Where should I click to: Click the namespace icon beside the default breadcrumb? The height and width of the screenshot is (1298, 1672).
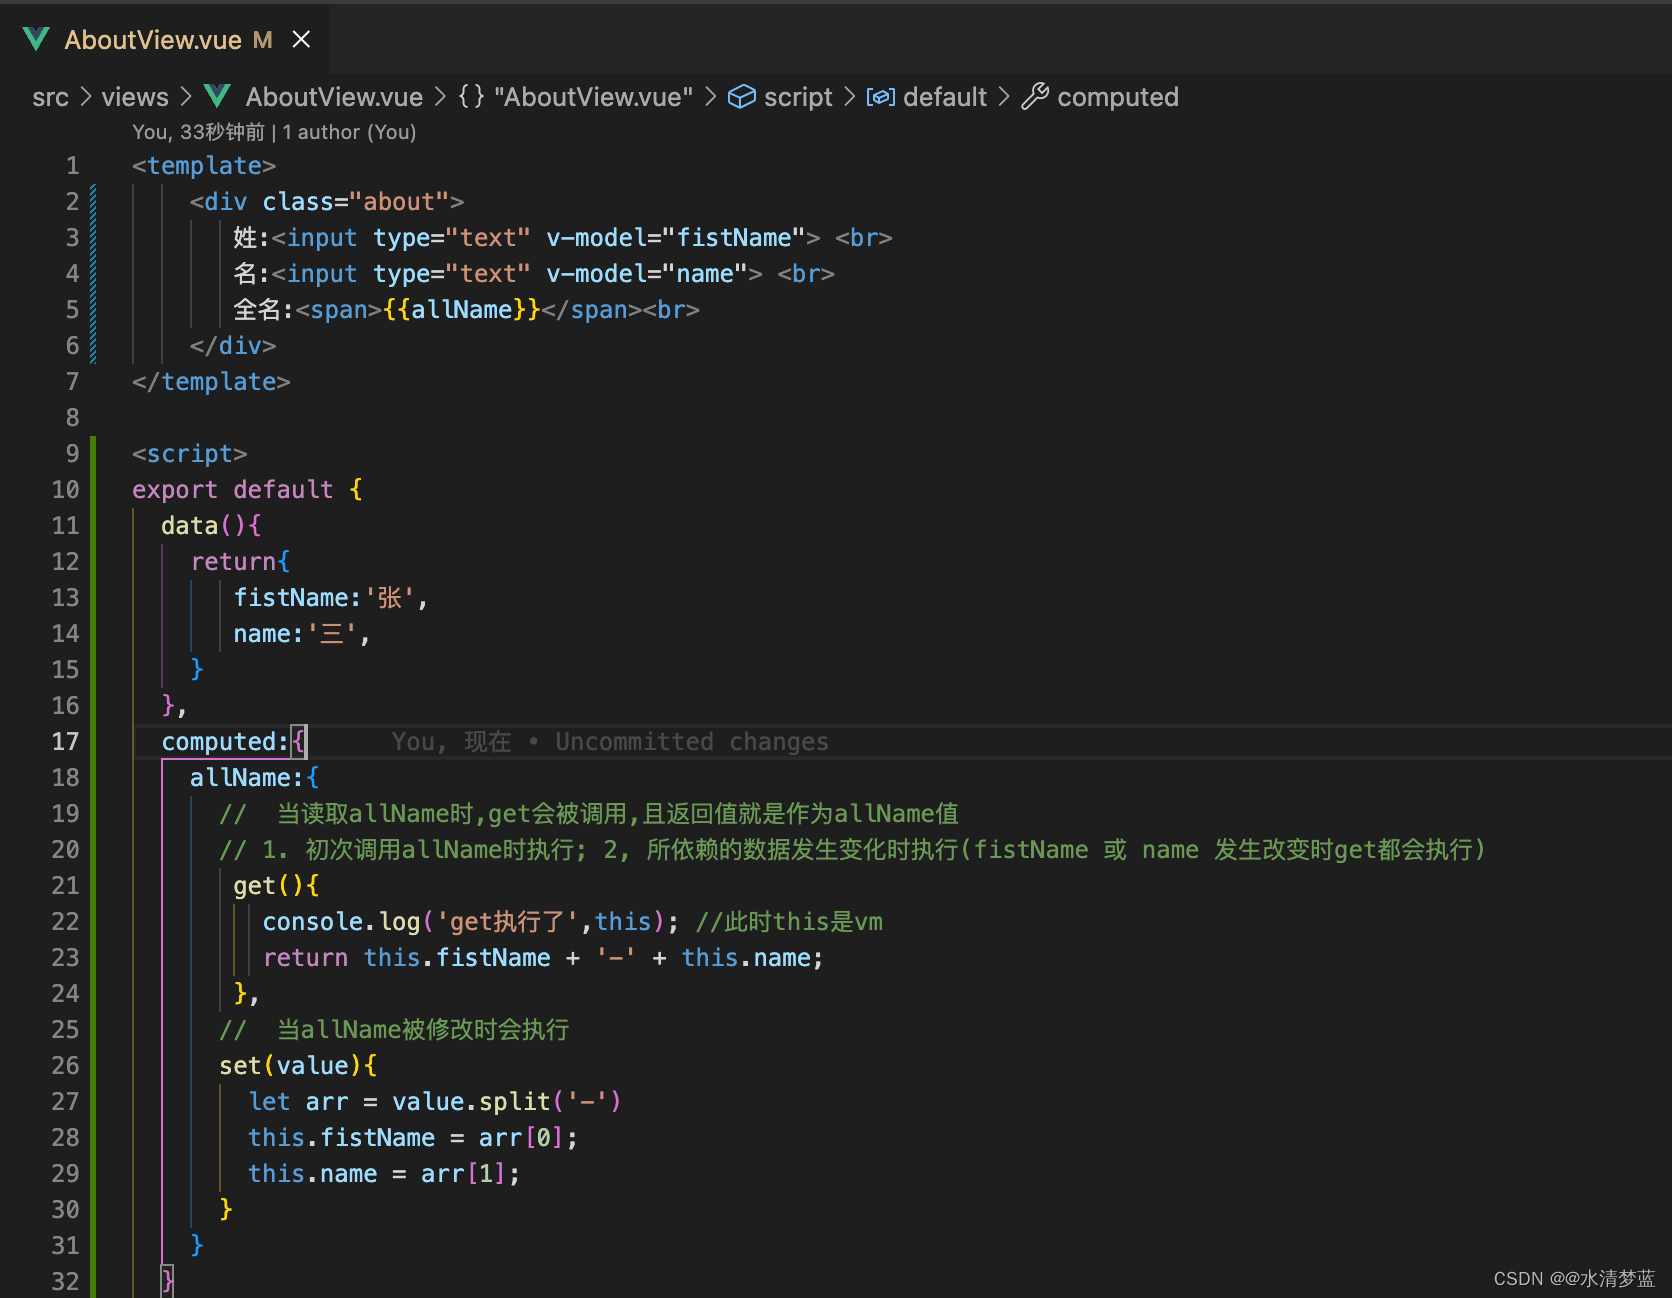coord(881,96)
